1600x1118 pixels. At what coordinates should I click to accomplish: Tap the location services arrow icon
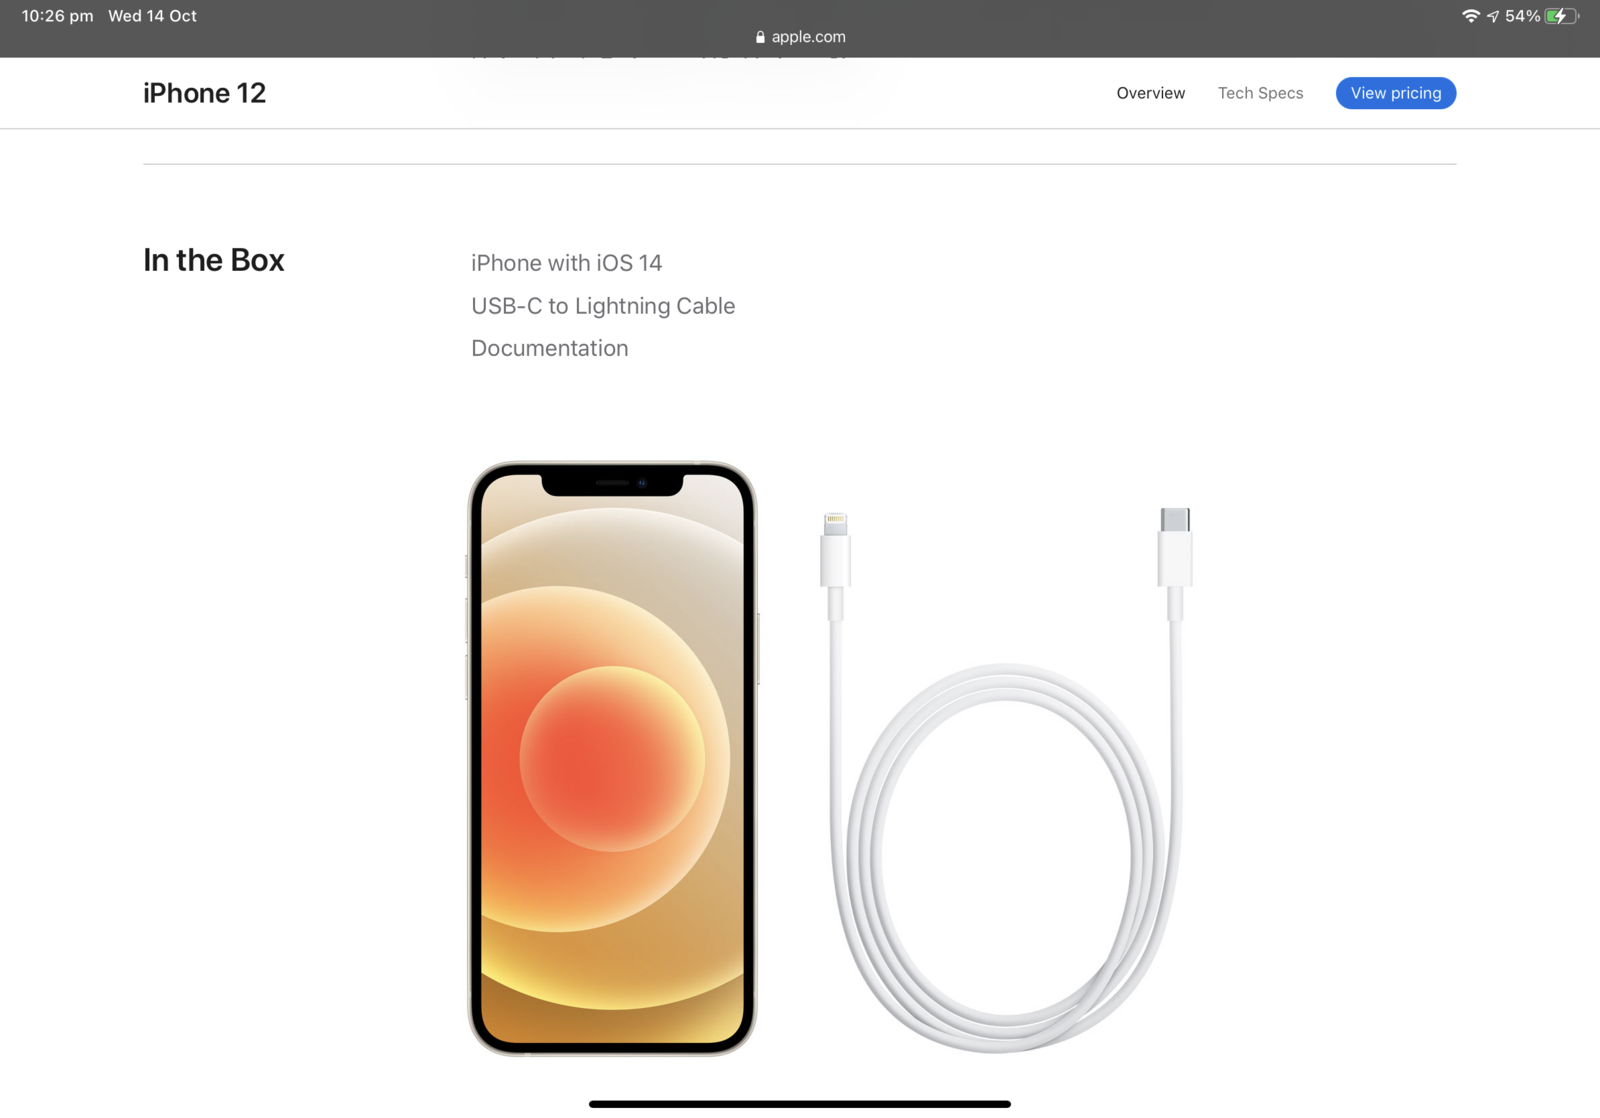(x=1492, y=16)
